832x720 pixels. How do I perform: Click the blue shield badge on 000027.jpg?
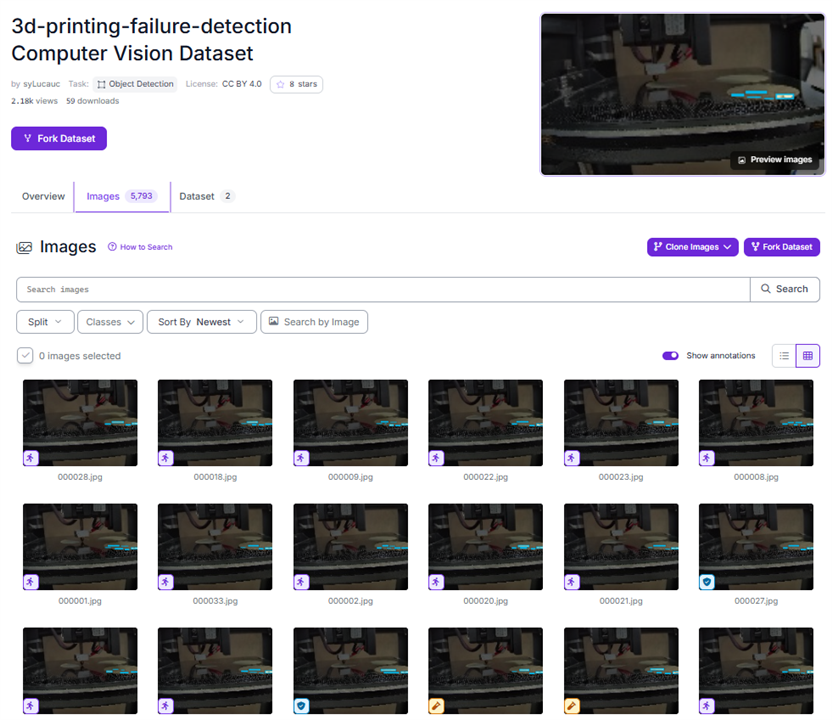pyautogui.click(x=707, y=582)
